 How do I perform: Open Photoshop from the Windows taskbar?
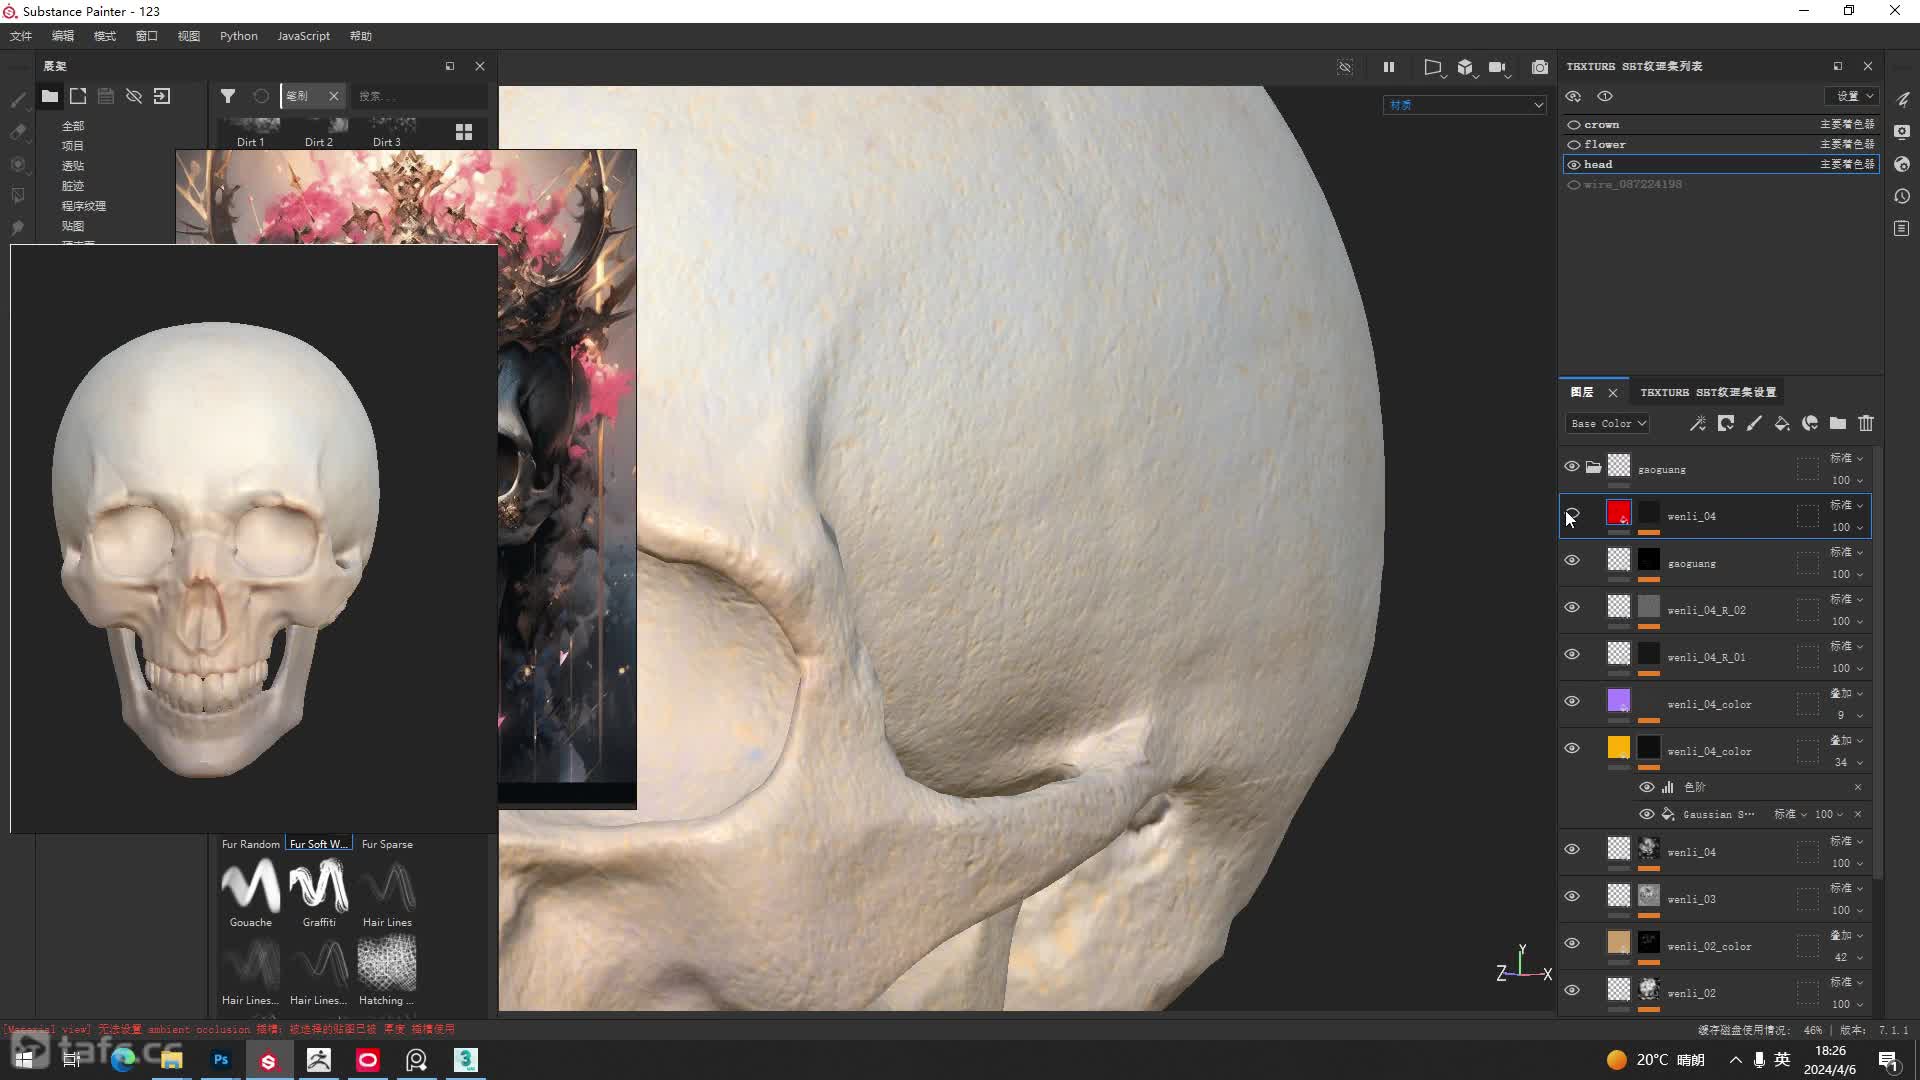point(221,1060)
